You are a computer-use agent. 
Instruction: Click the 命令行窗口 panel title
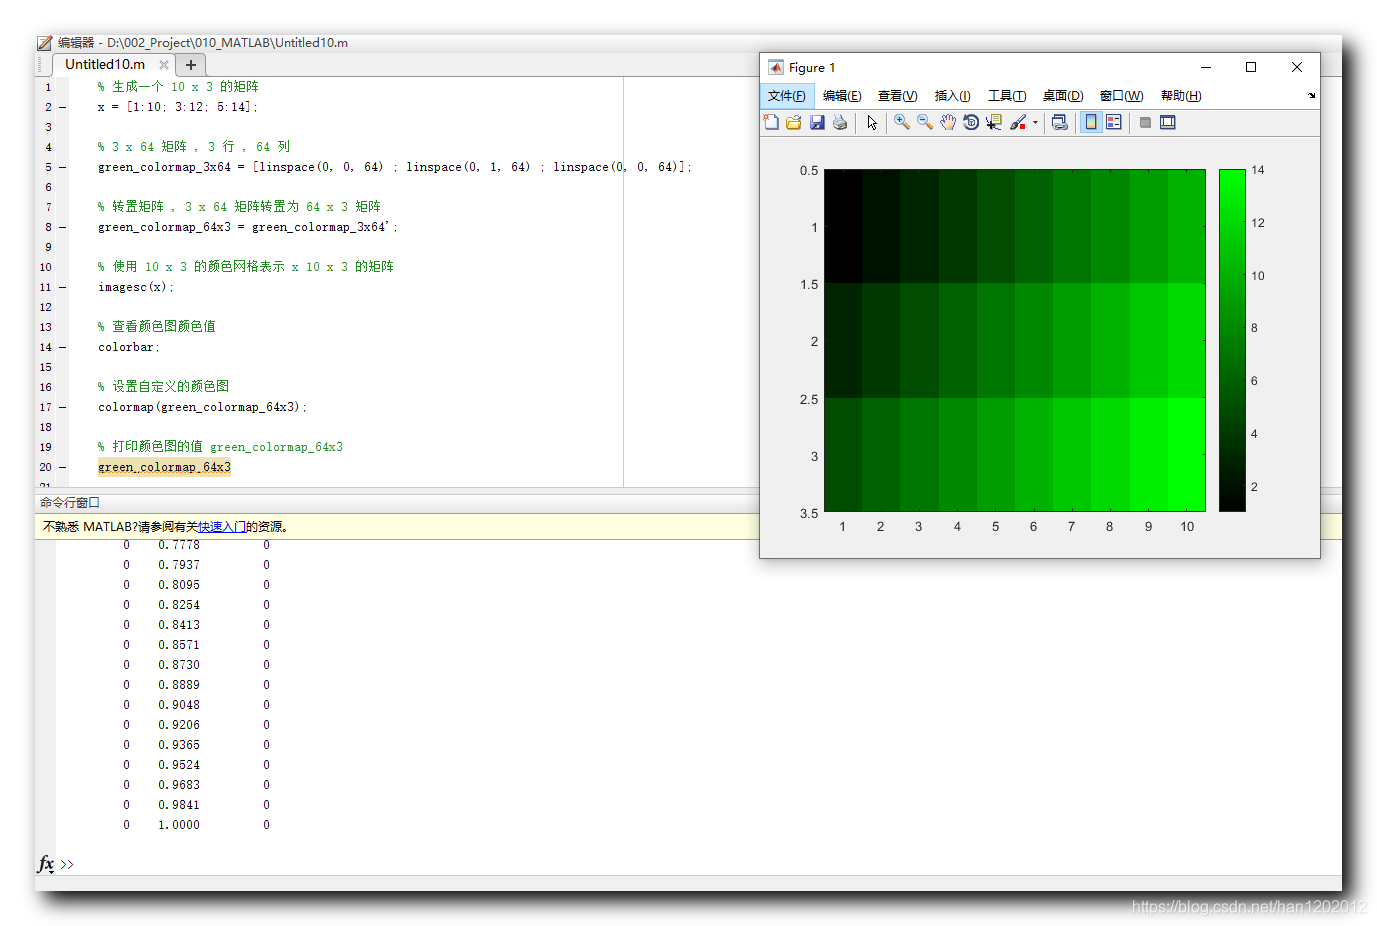(70, 503)
